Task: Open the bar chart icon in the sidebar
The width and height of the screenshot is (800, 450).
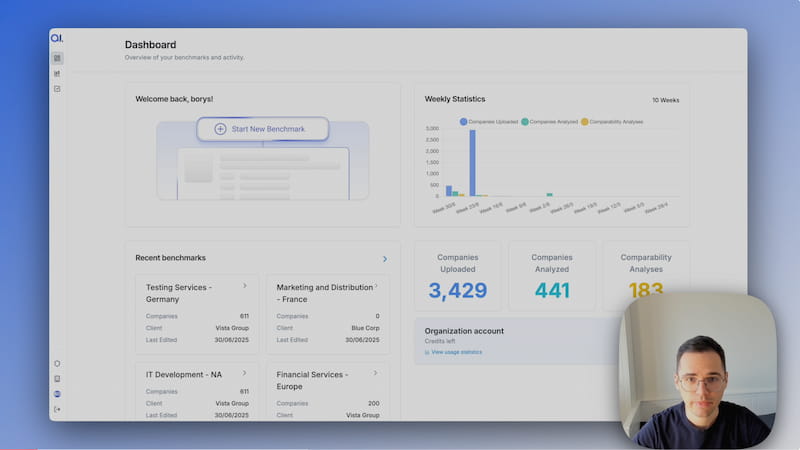Action: point(57,73)
